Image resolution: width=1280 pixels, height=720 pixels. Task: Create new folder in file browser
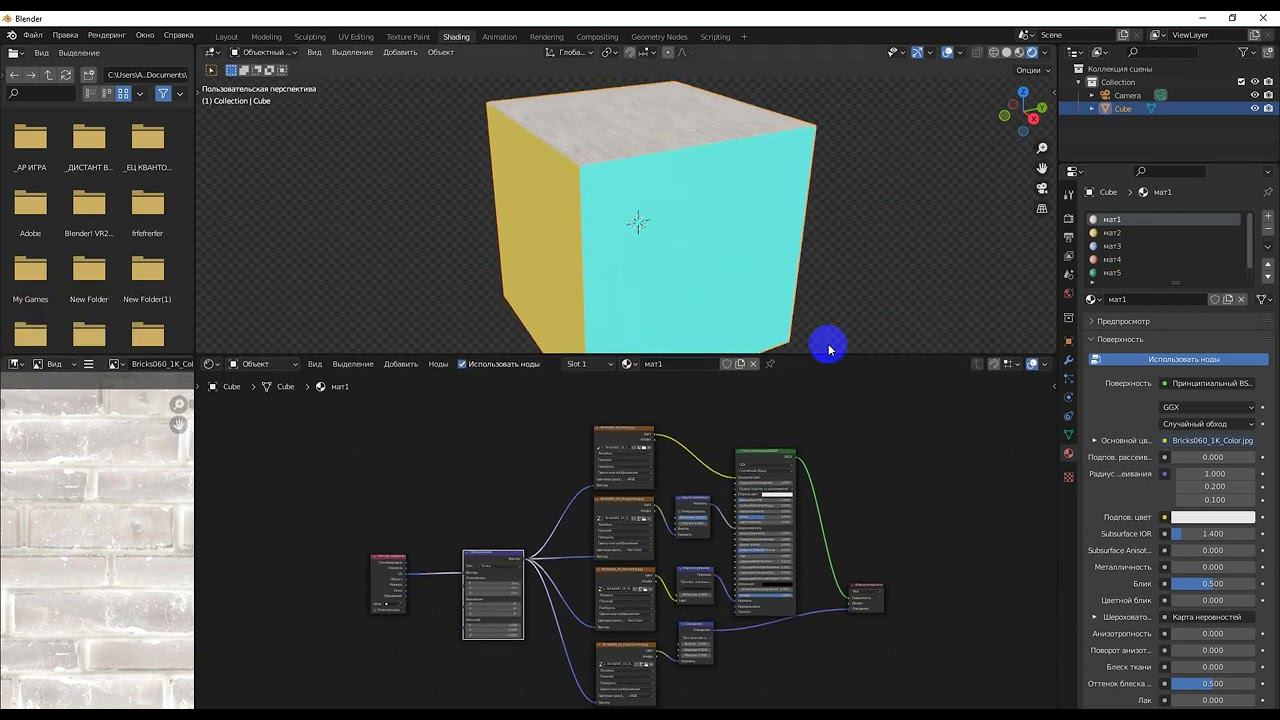[89, 75]
